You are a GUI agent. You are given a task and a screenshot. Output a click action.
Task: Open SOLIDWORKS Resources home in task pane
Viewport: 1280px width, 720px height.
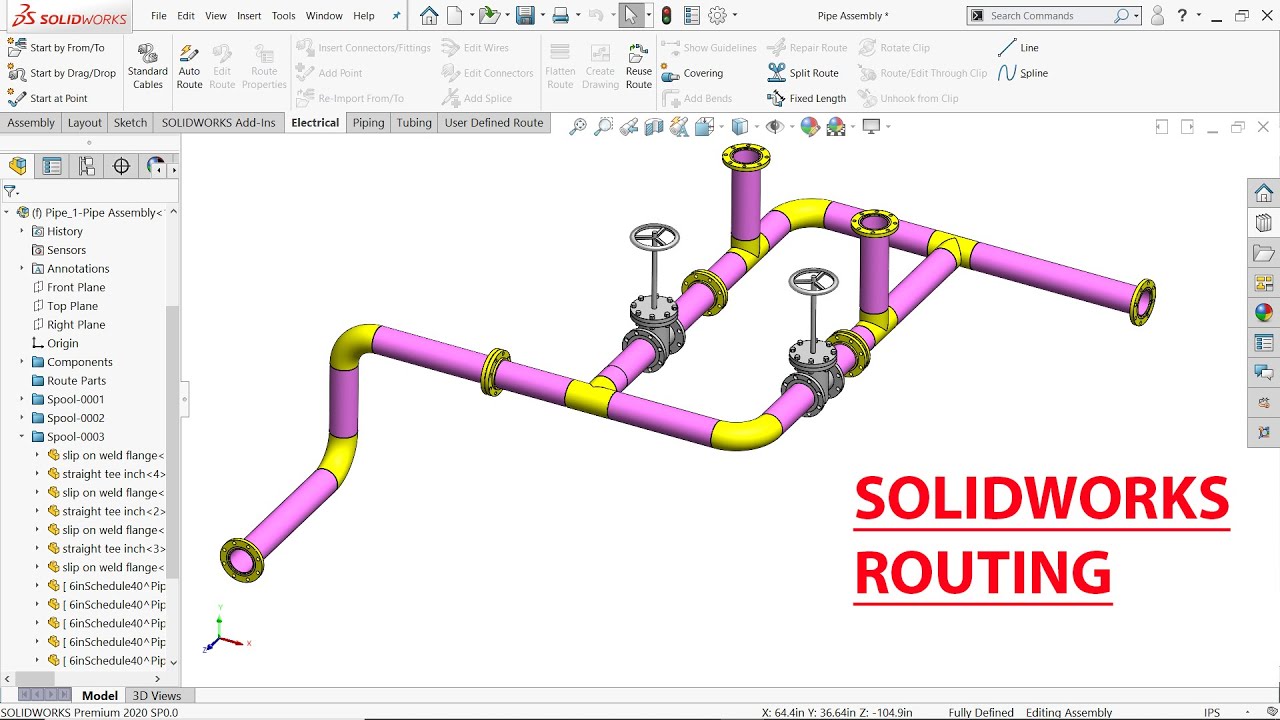coord(1264,193)
